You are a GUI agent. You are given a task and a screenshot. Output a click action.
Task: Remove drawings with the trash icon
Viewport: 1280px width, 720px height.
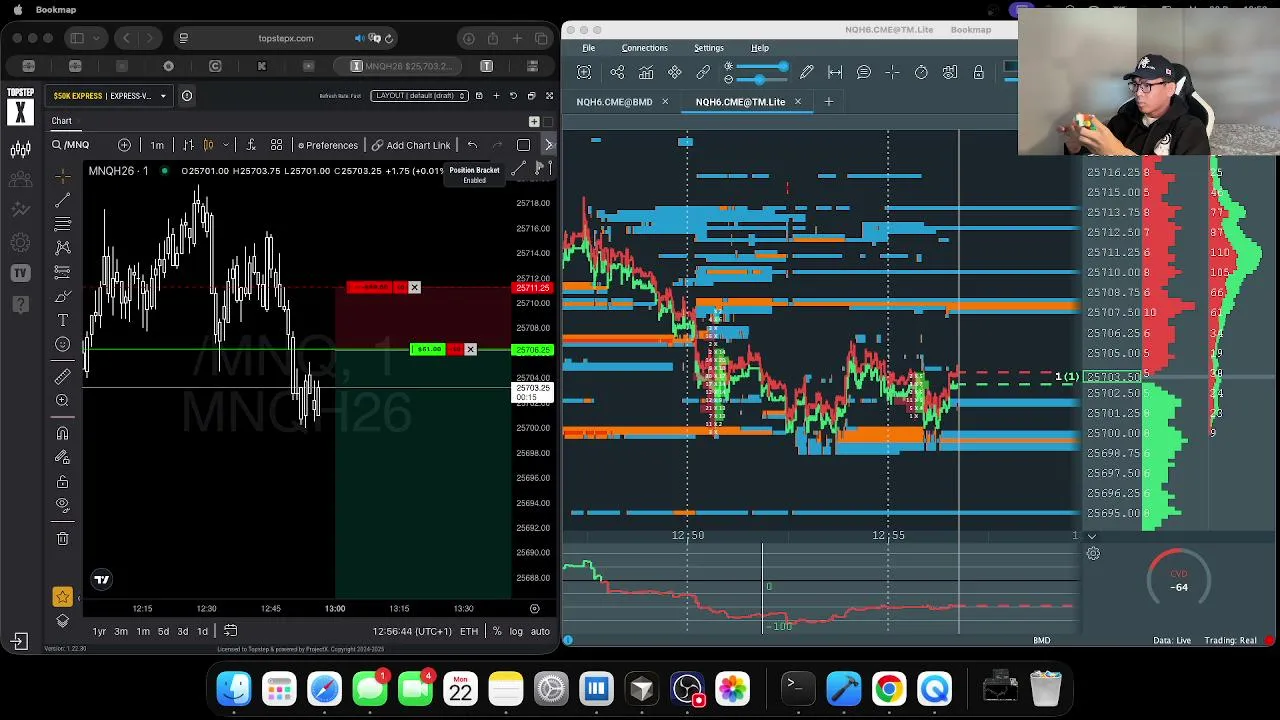pos(62,538)
